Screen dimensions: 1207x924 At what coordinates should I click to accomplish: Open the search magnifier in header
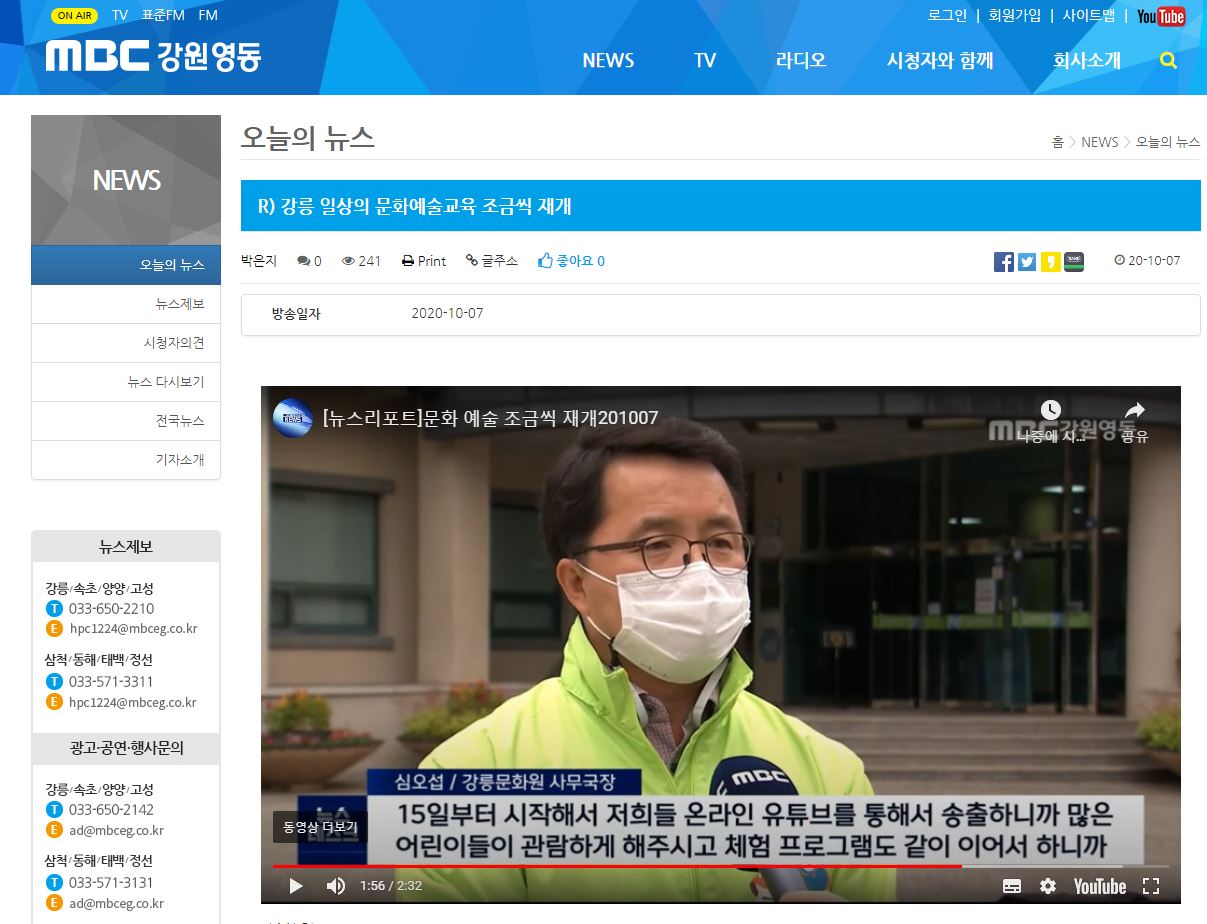click(1168, 60)
